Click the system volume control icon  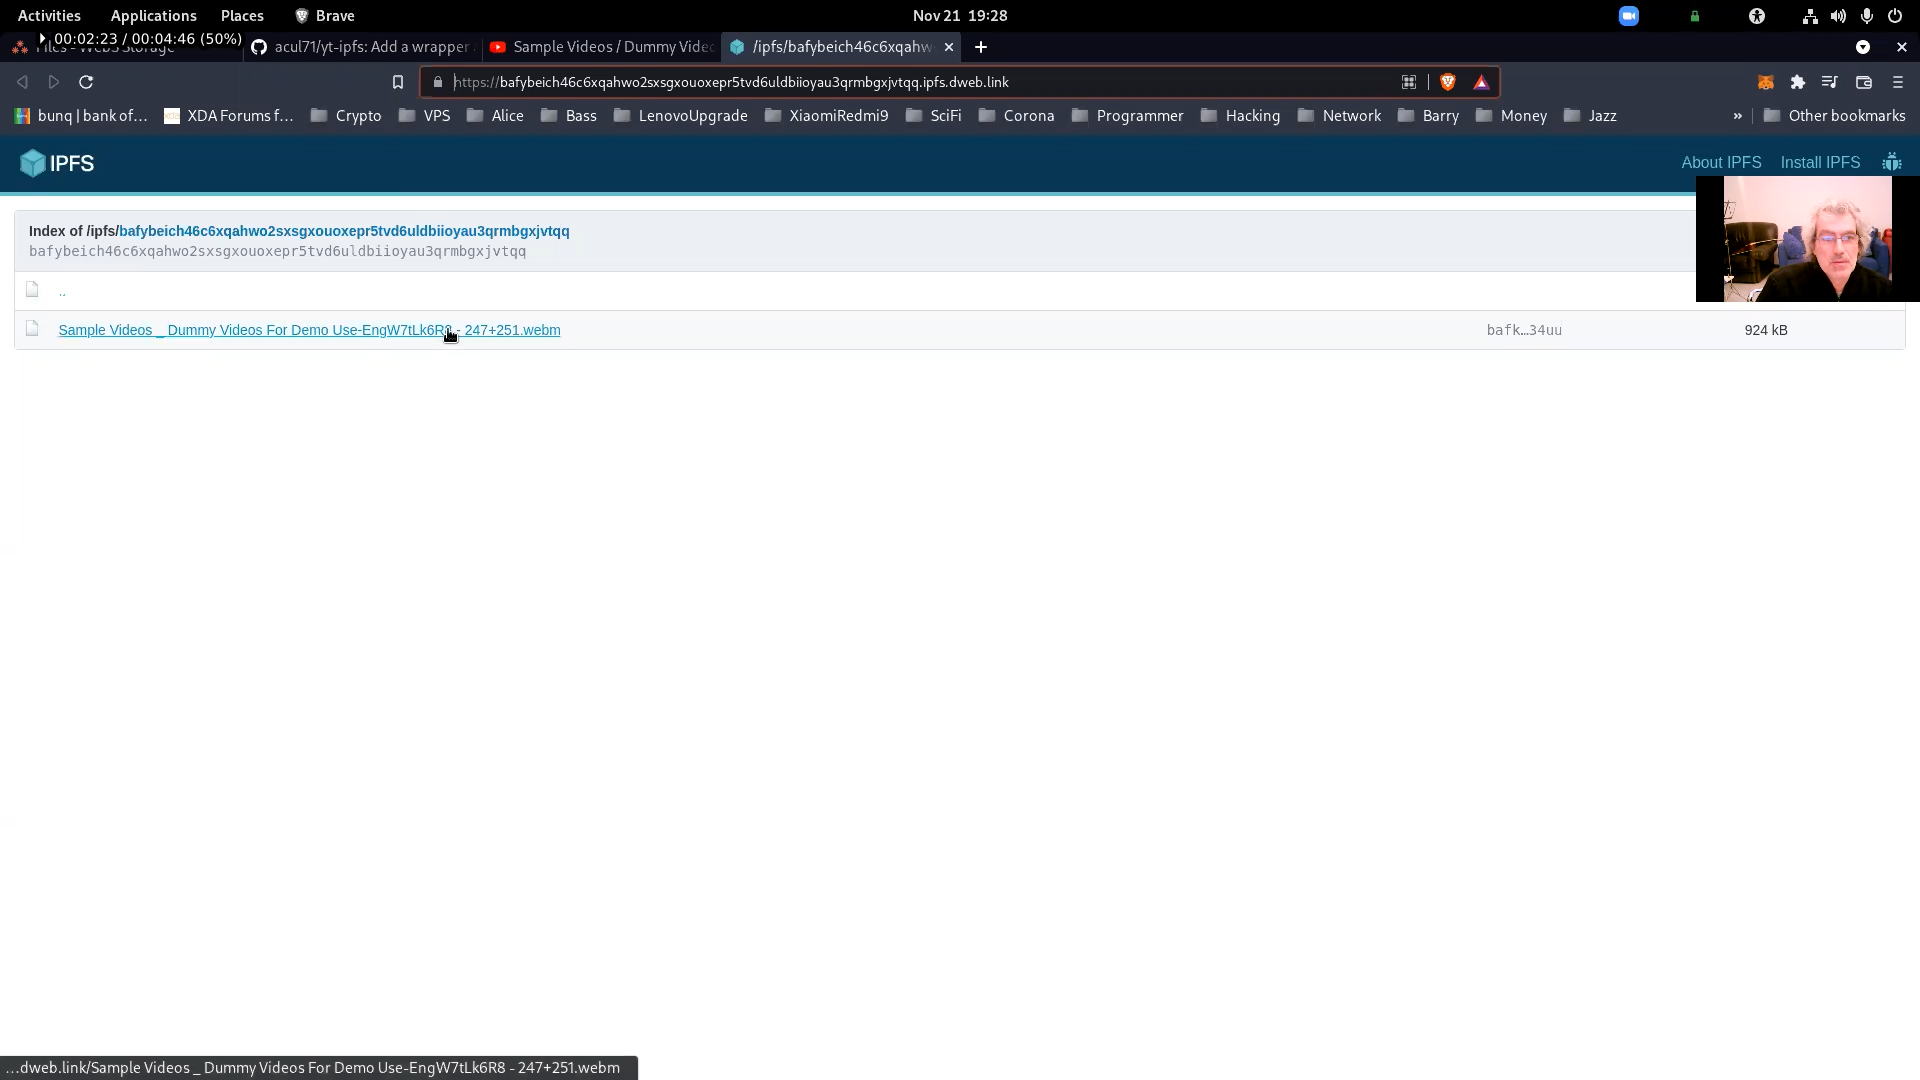click(1838, 15)
